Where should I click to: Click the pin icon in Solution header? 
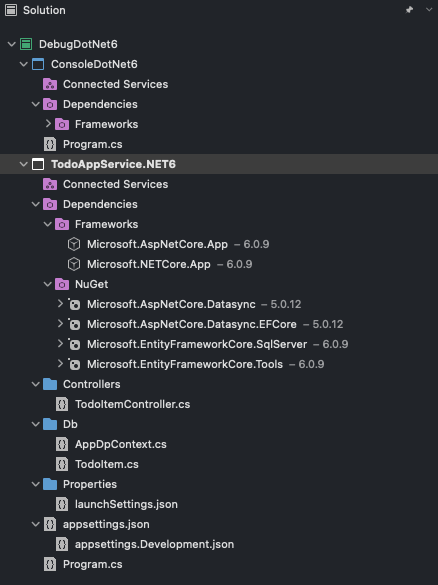409,10
